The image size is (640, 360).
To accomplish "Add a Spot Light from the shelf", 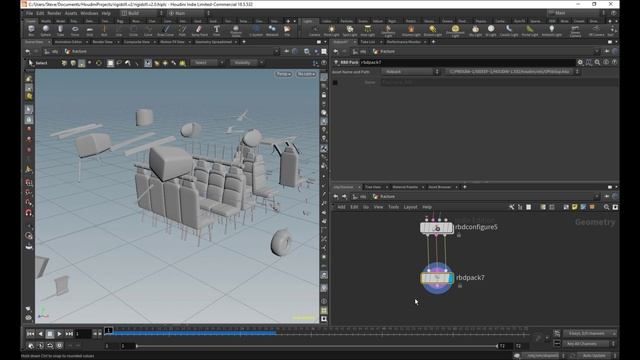I will [x=350, y=30].
